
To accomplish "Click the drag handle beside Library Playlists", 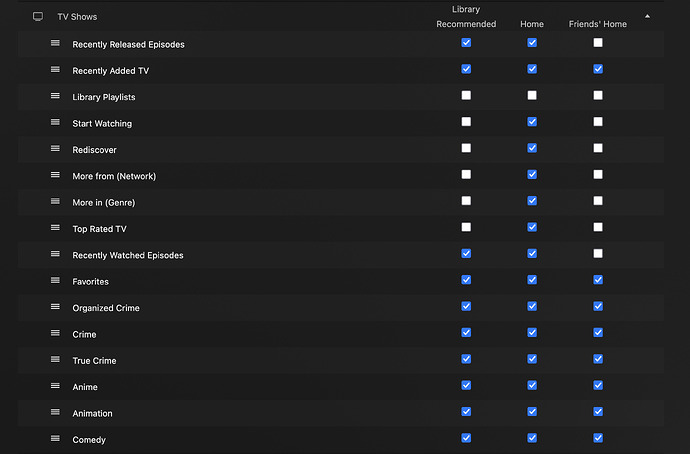I will (x=55, y=96).
